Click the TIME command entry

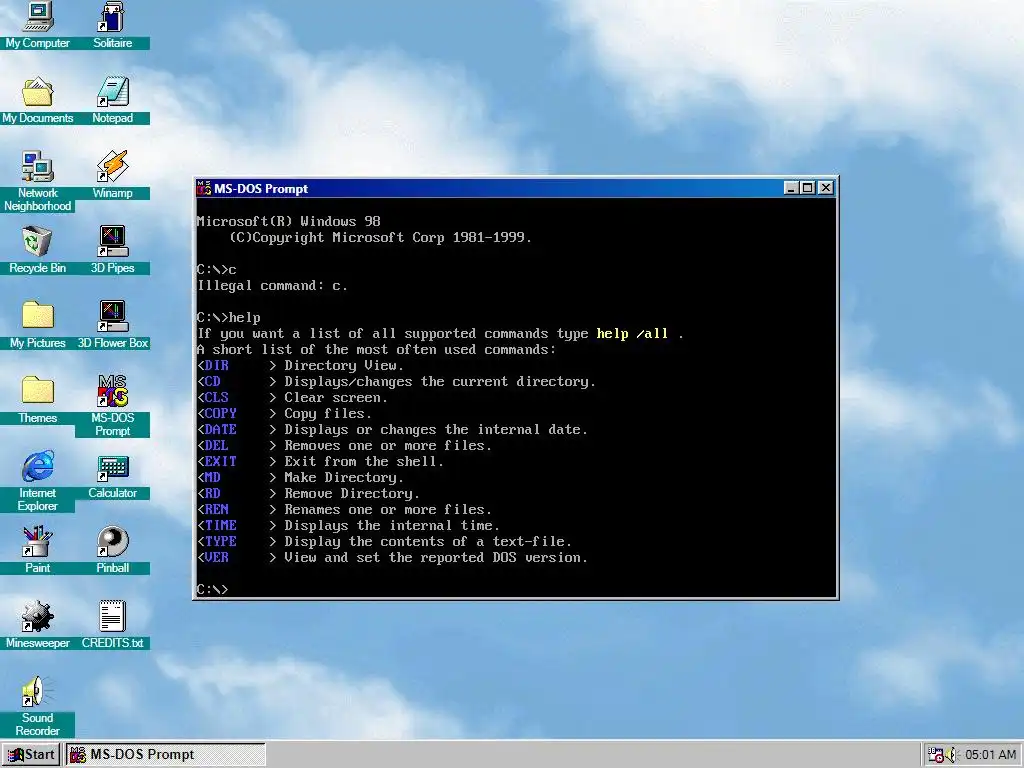(220, 526)
